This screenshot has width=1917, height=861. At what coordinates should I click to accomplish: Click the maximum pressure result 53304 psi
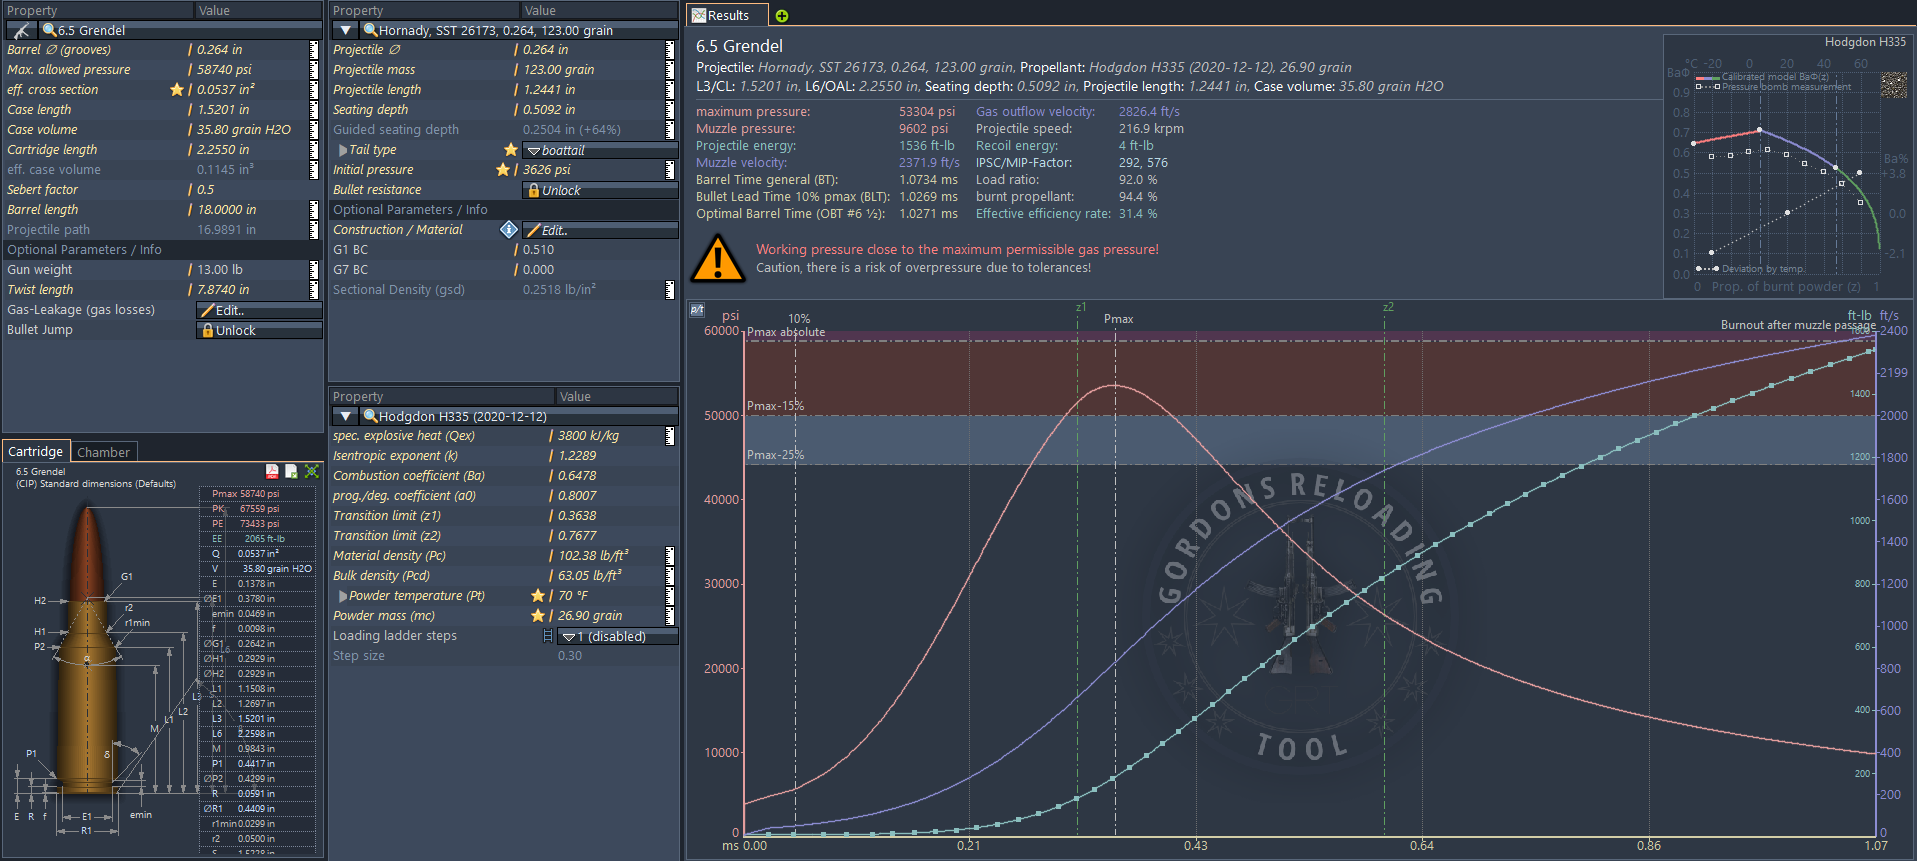click(926, 112)
